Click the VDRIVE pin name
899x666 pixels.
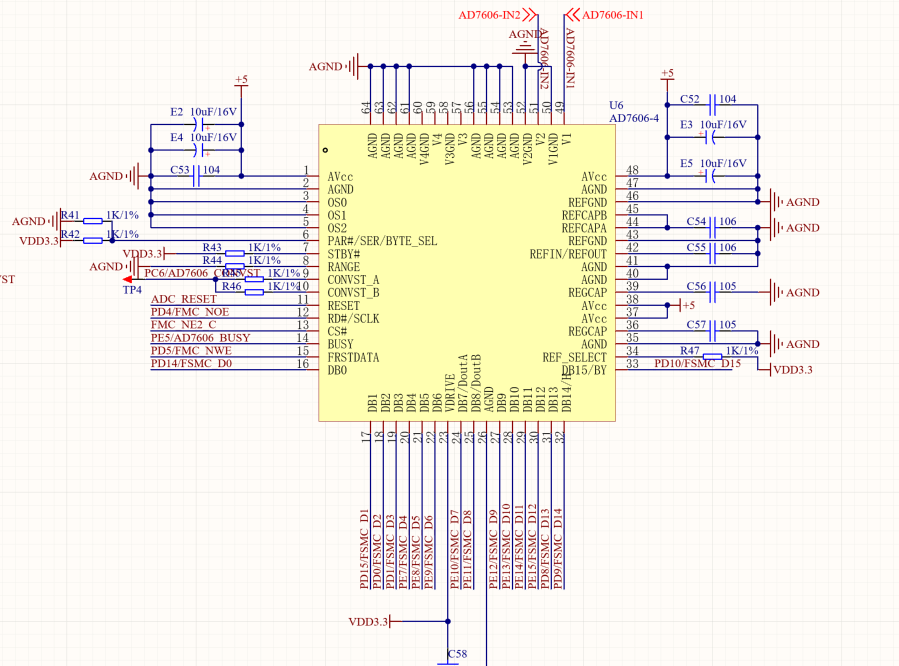[450, 393]
